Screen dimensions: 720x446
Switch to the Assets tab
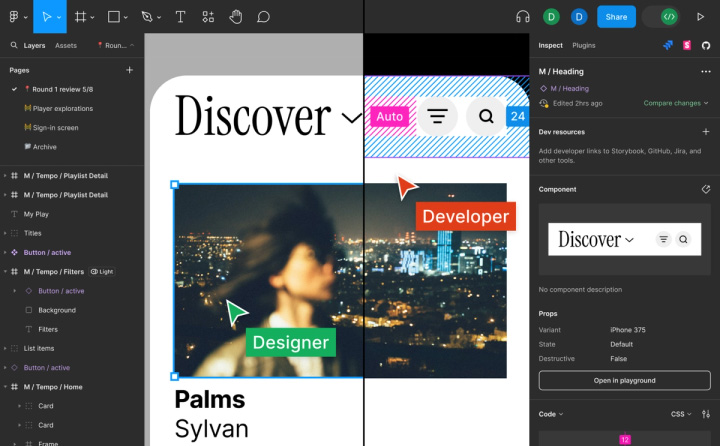(66, 45)
